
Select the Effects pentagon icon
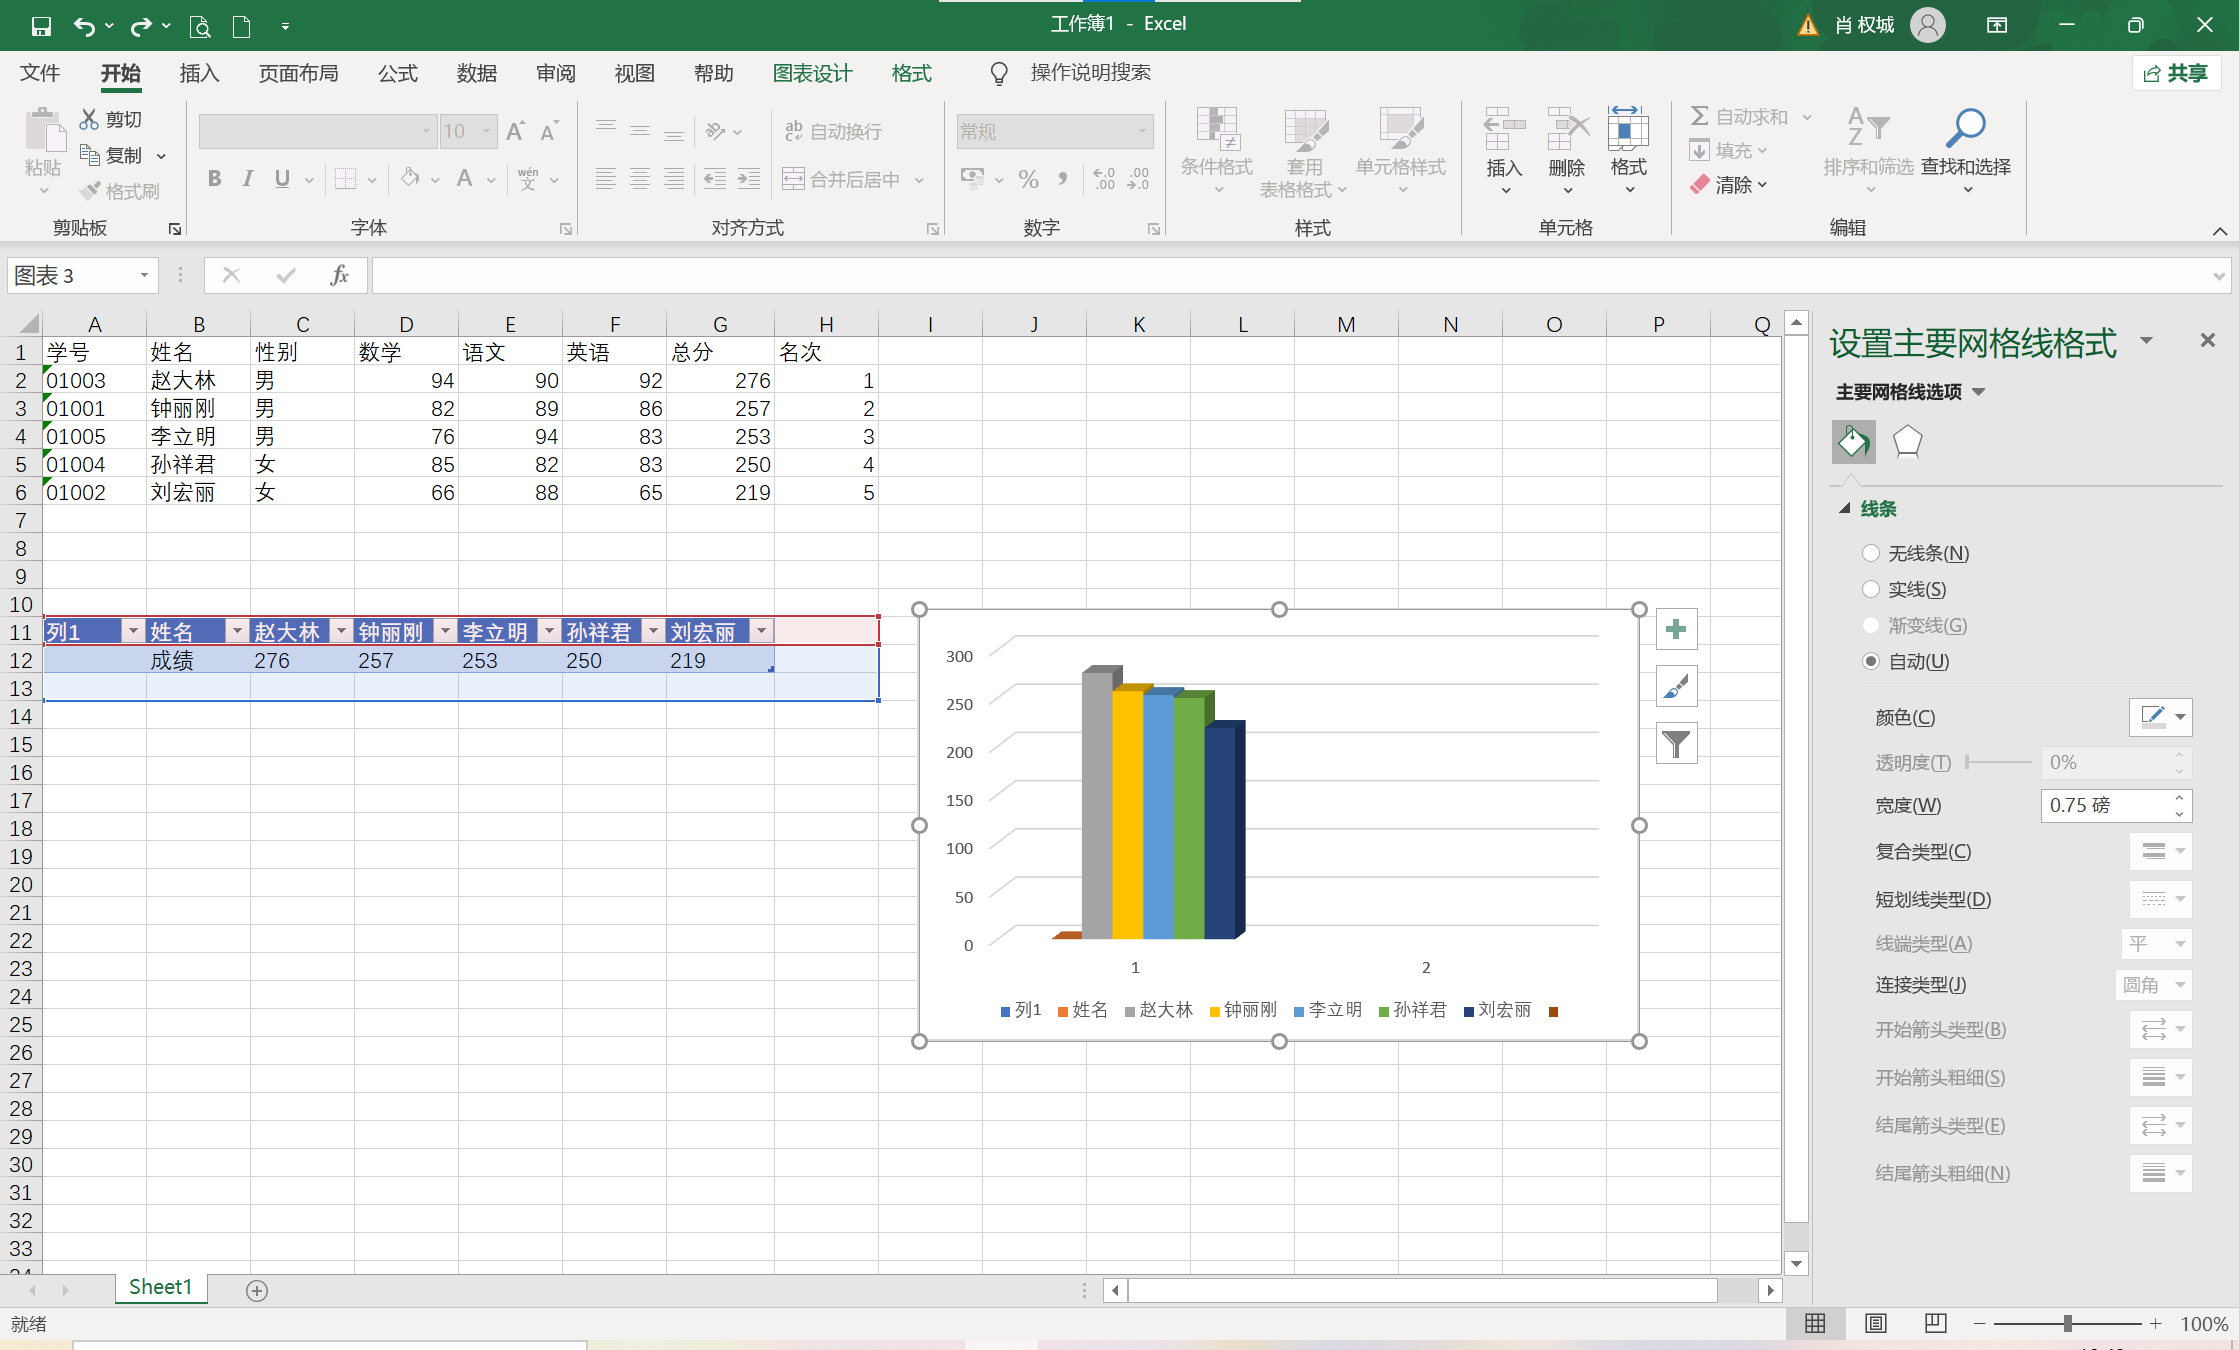pos(1907,441)
